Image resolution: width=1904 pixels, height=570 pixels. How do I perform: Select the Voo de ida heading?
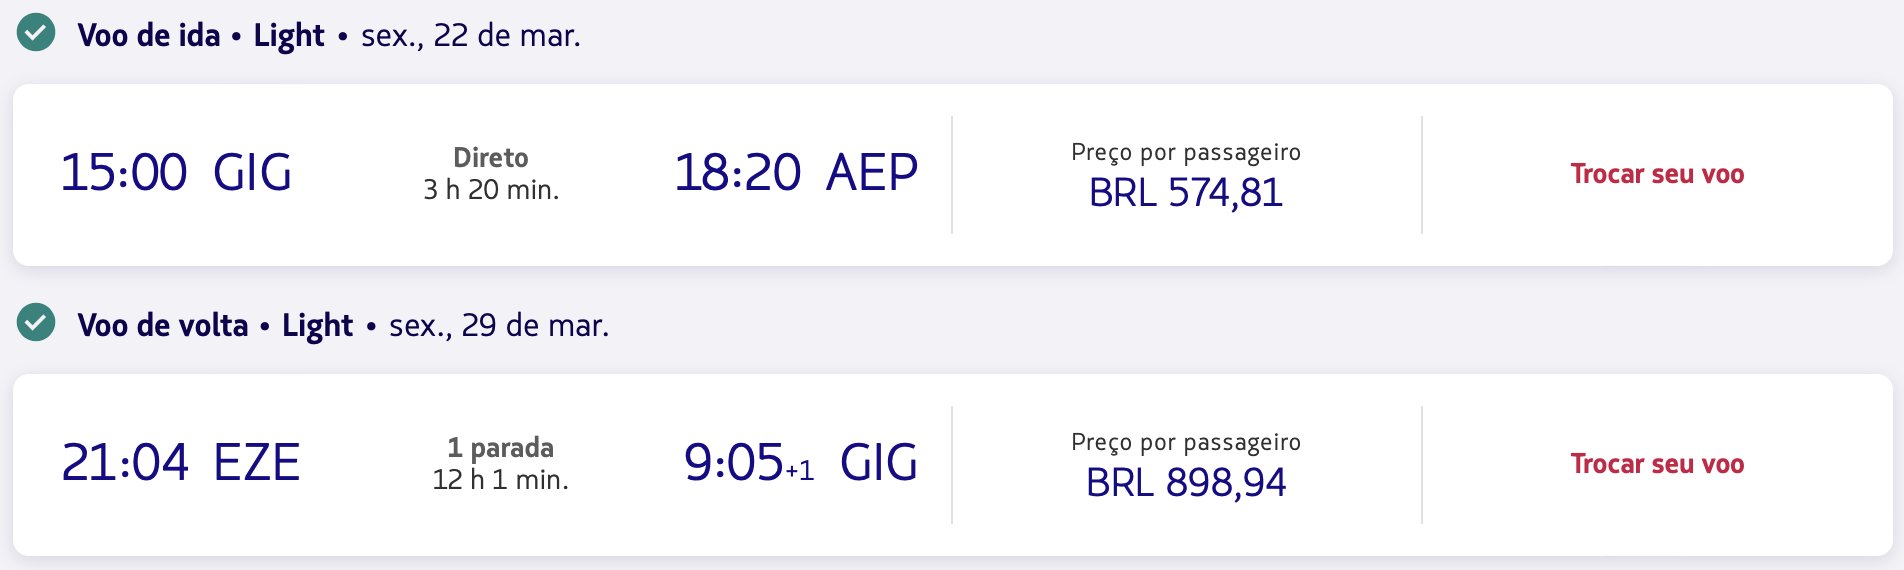tap(149, 35)
